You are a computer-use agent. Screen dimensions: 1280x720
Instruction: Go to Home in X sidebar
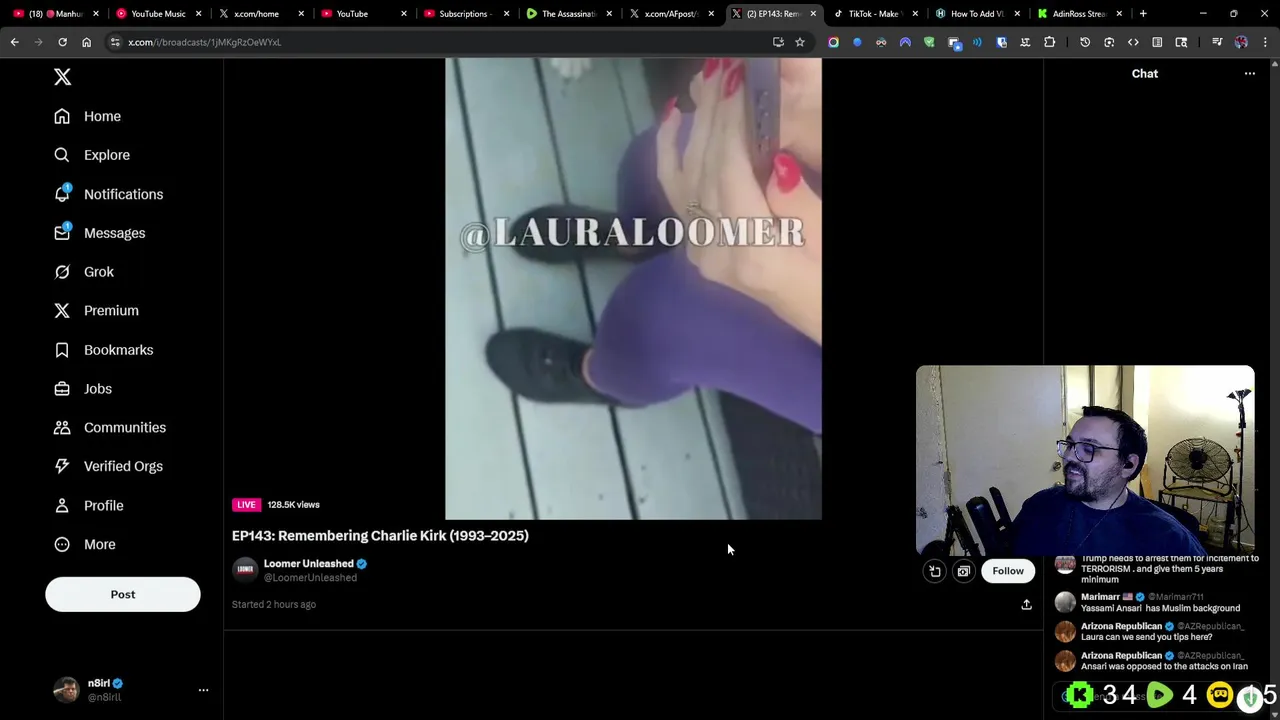88,116
